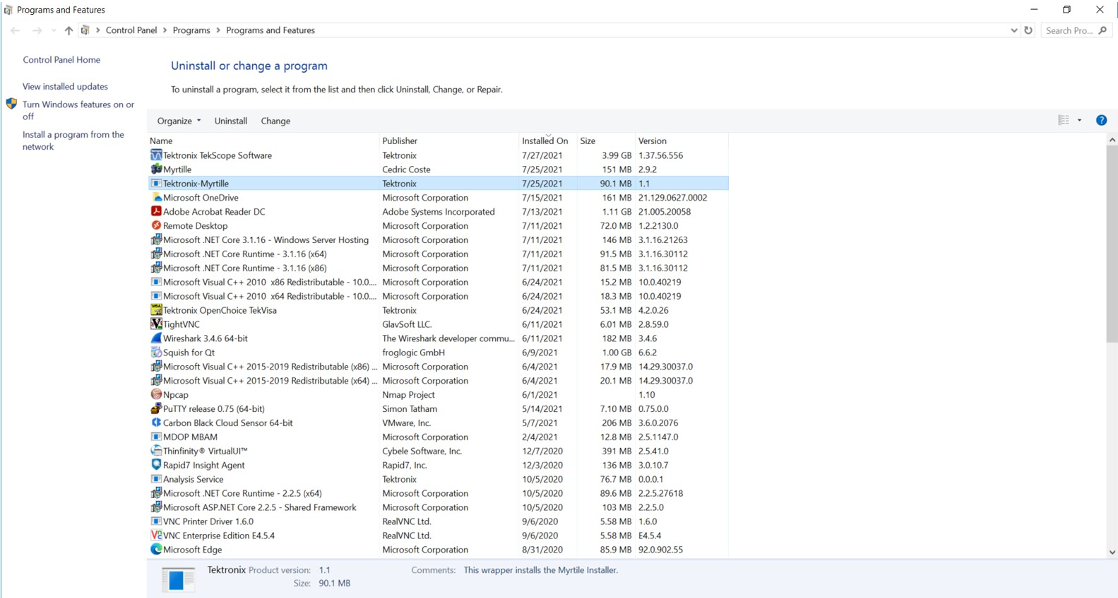The height and width of the screenshot is (598, 1118).
Task: Expand the breadcrumb chevron after Control Panel
Action: [164, 30]
